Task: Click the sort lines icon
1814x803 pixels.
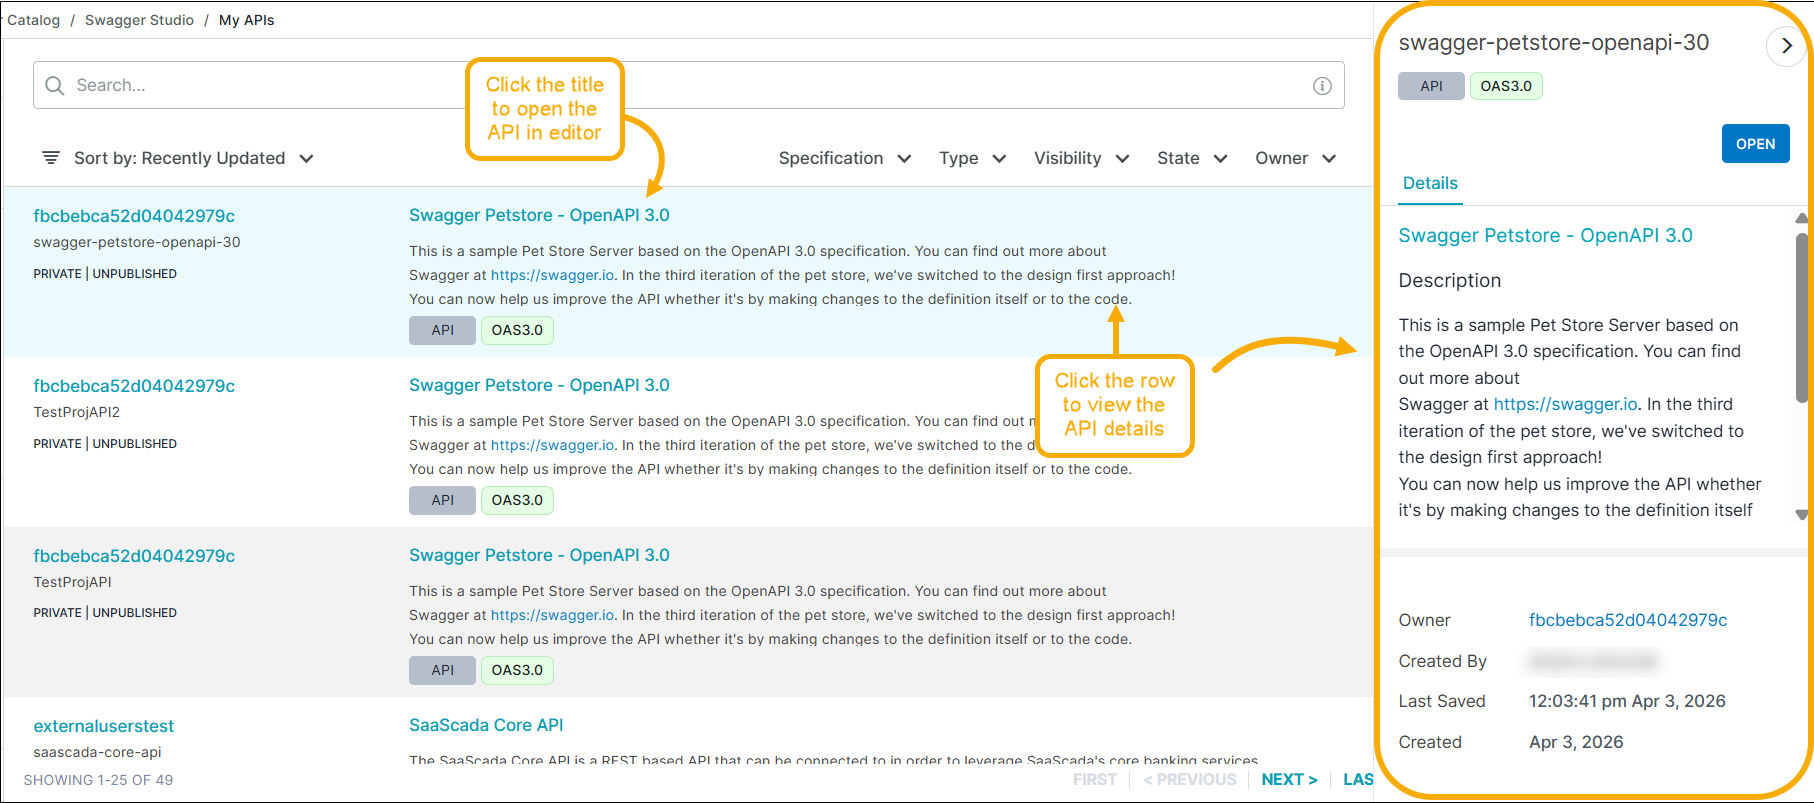Action: (50, 158)
